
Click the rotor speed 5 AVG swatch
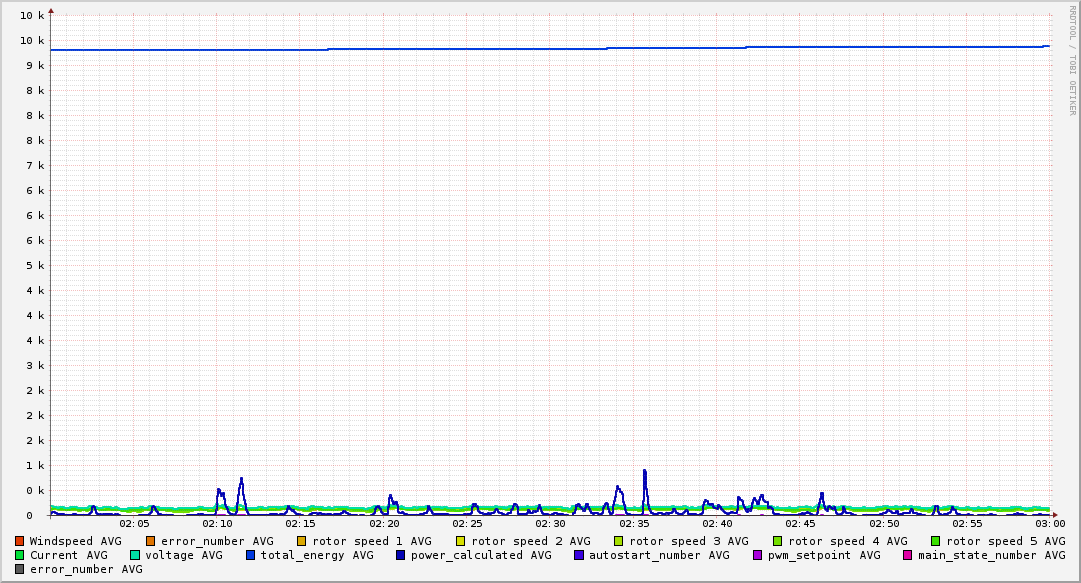click(936, 541)
